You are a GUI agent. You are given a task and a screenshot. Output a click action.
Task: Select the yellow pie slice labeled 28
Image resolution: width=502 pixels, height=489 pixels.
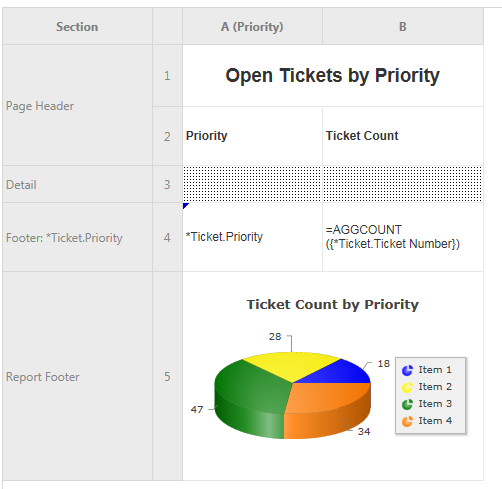292,365
